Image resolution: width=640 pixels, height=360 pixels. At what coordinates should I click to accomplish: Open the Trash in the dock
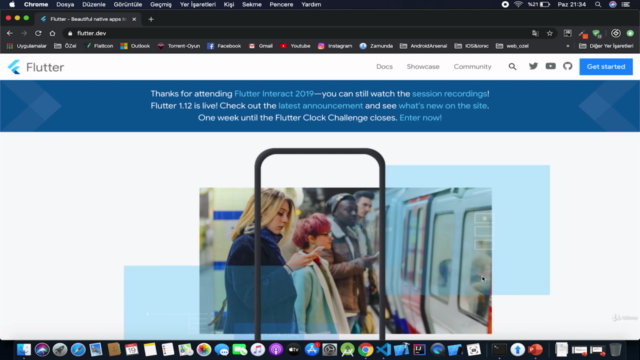[x=616, y=350]
